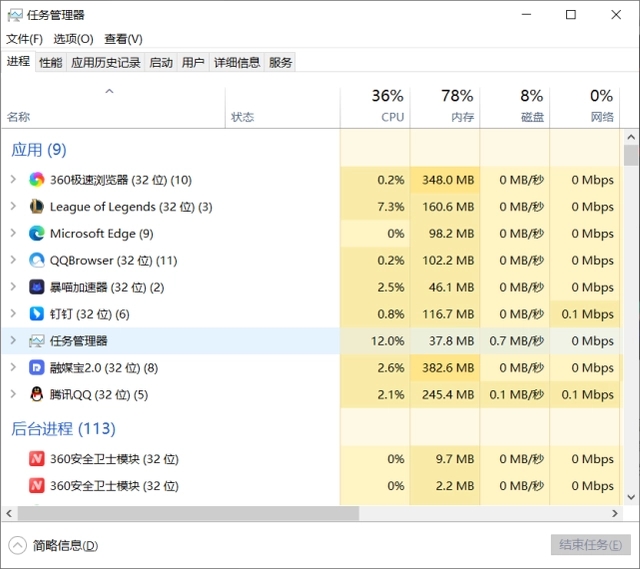The image size is (640, 569).
Task: Click the 结束任务(E) button
Action: tap(590, 545)
